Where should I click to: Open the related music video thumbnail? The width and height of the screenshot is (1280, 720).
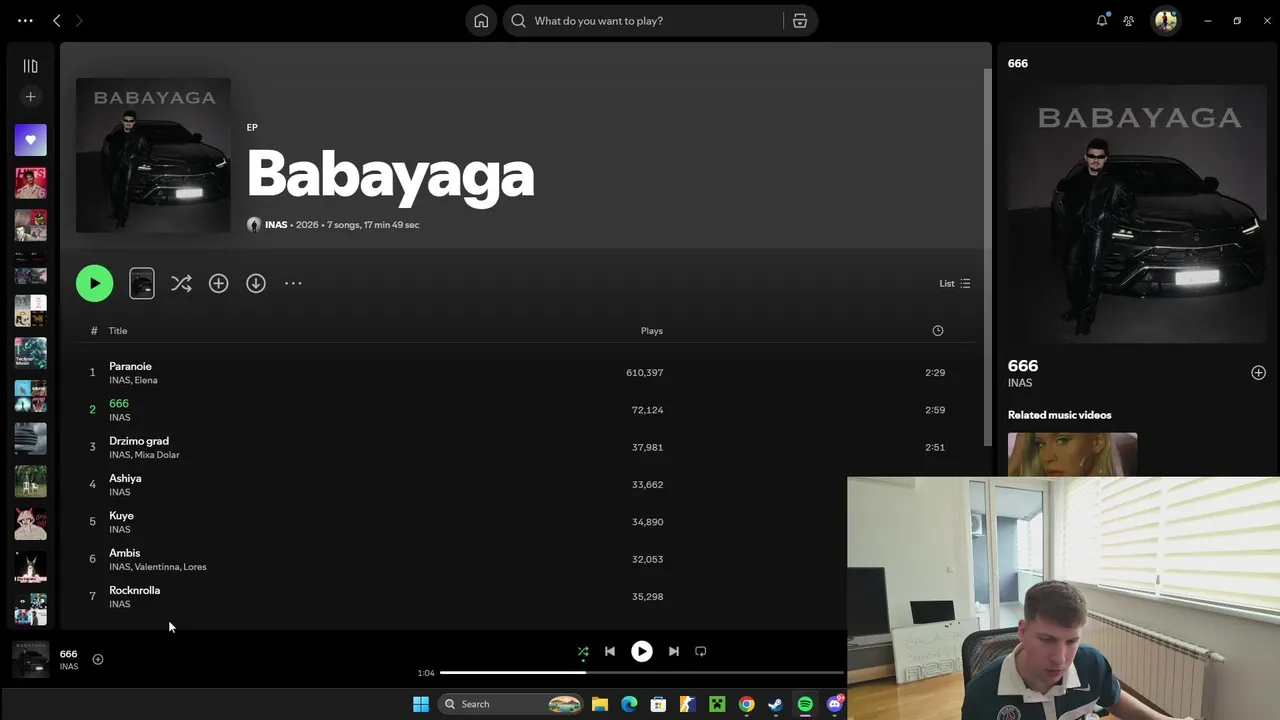tap(1072, 455)
